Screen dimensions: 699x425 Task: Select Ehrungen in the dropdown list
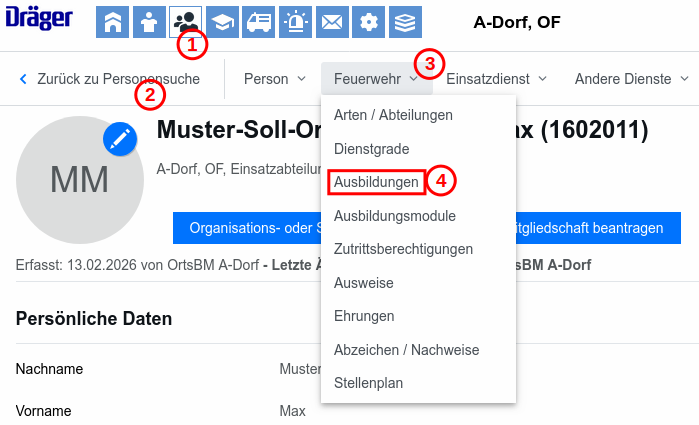364,316
